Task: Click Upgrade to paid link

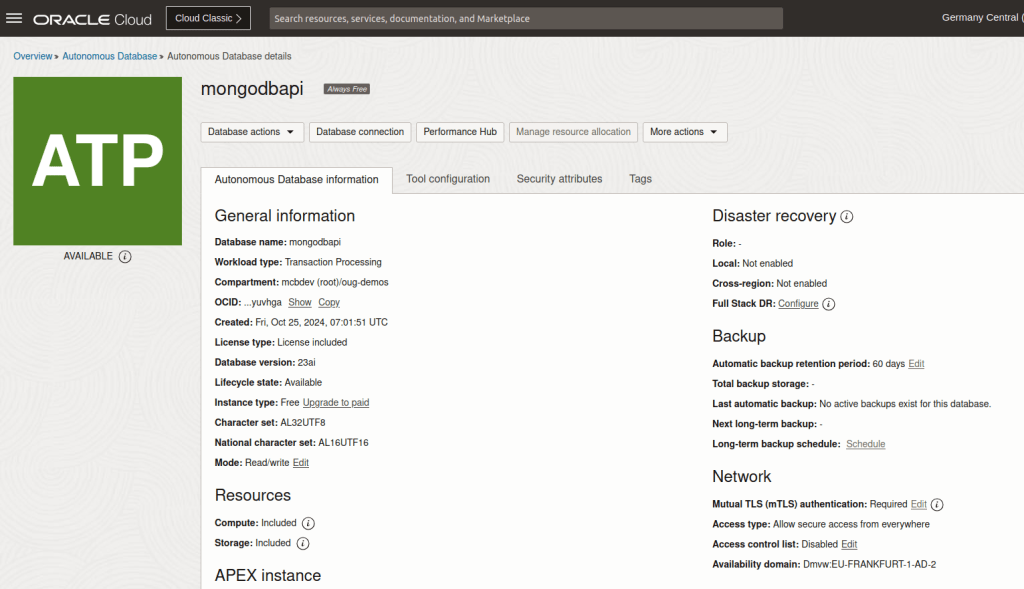Action: [x=336, y=402]
